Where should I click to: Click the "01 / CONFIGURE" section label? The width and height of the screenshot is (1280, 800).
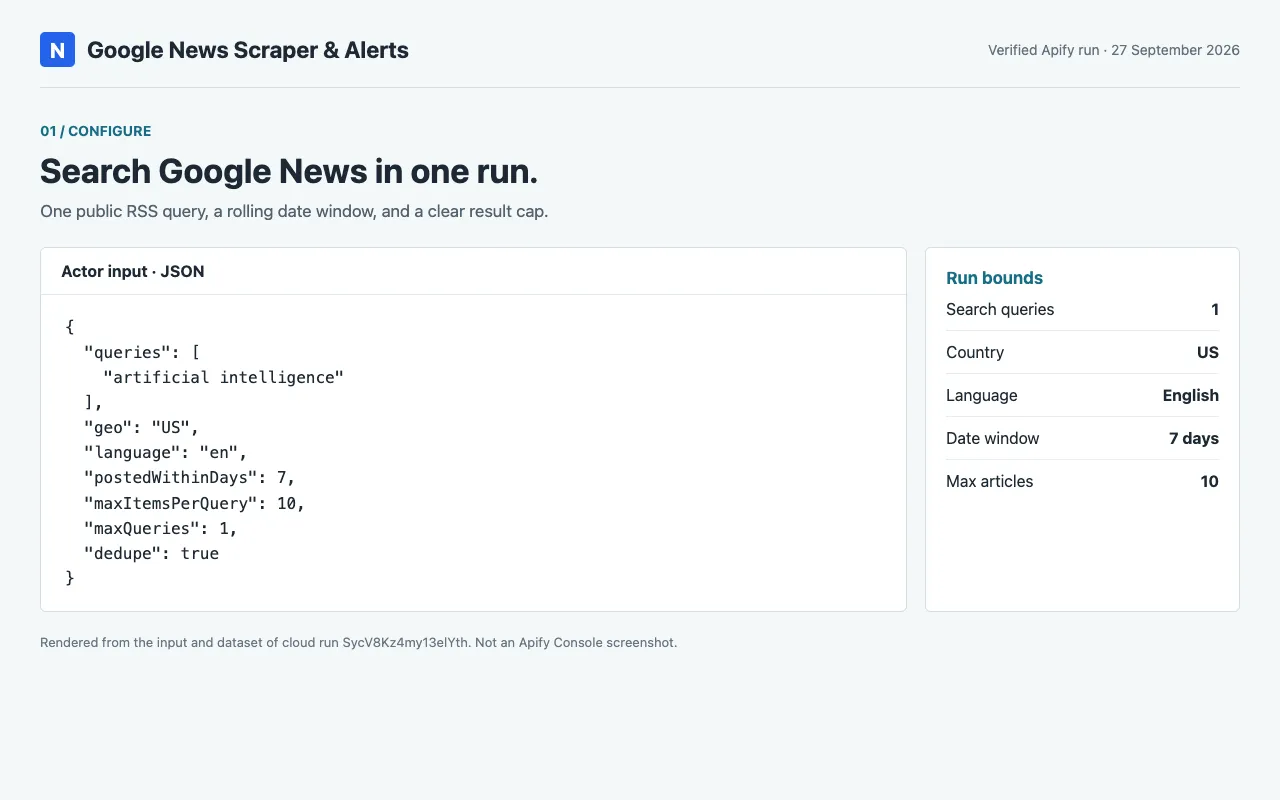pos(96,131)
